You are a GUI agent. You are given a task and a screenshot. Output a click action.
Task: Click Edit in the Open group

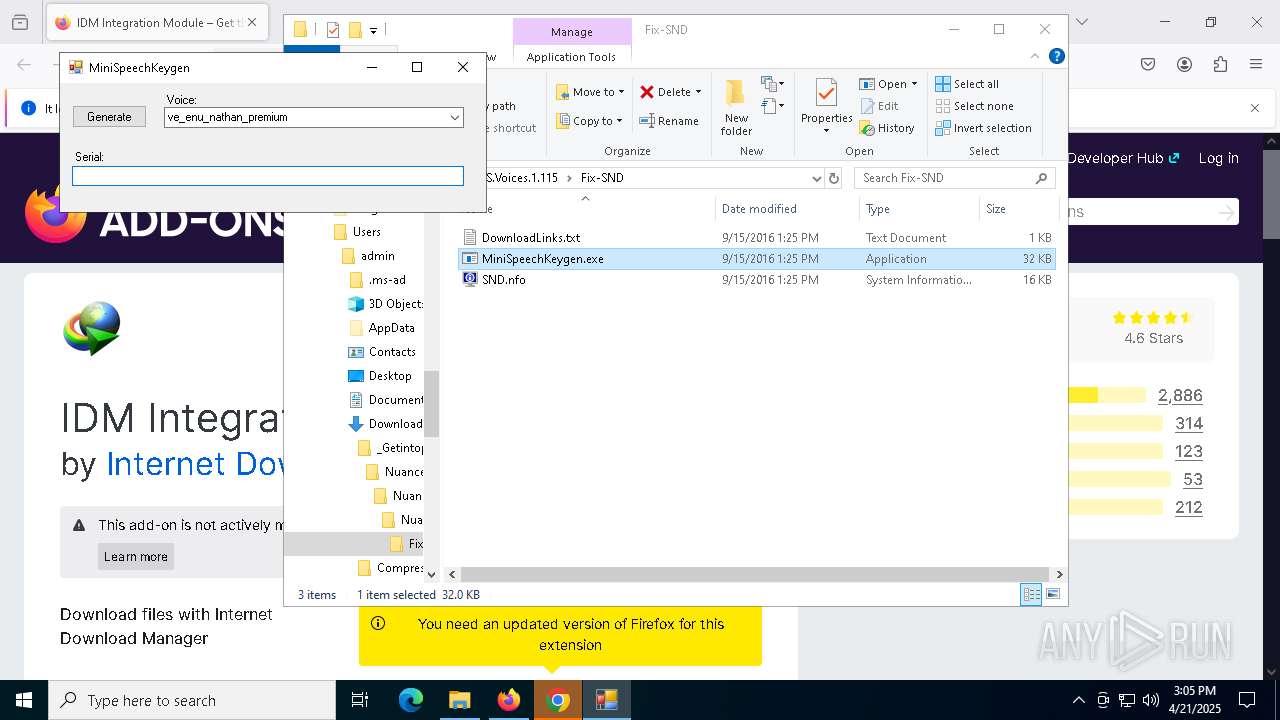[879, 106]
